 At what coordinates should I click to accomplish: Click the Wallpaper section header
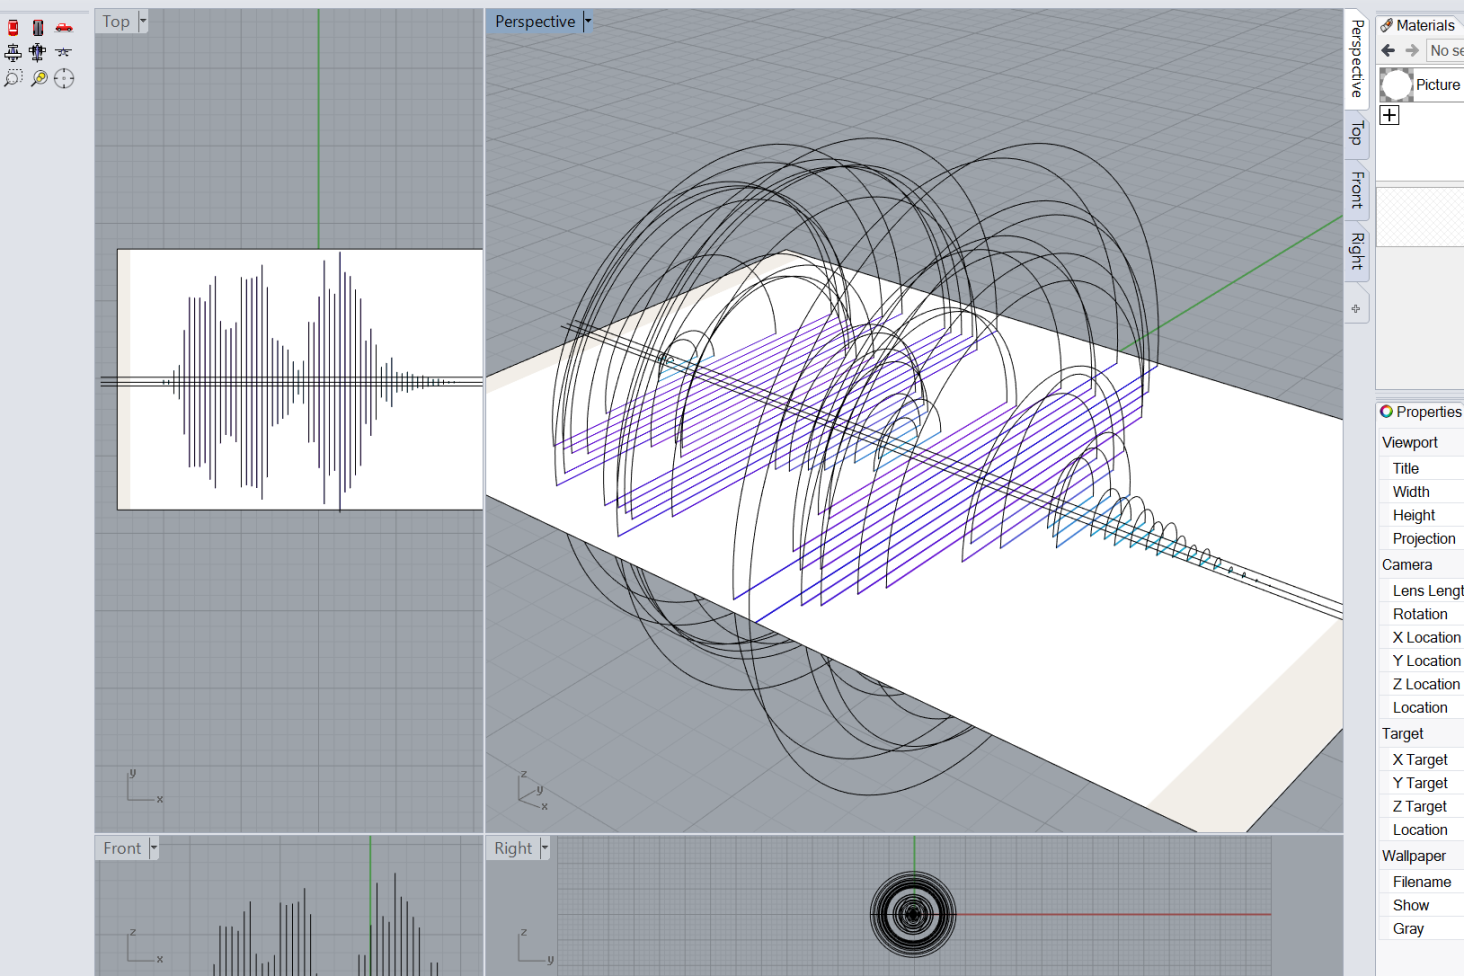point(1420,856)
